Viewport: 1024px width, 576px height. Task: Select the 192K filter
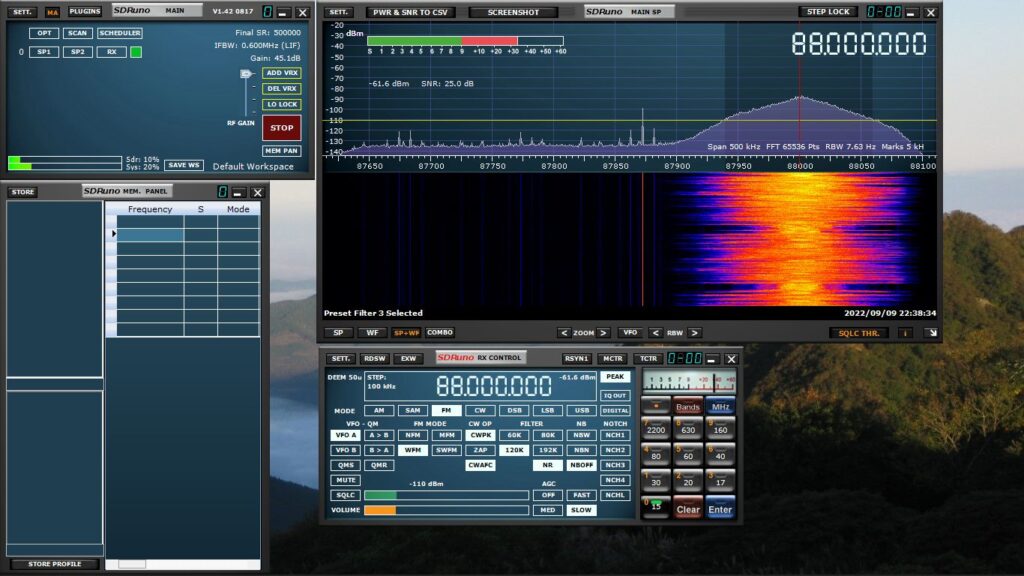(547, 450)
